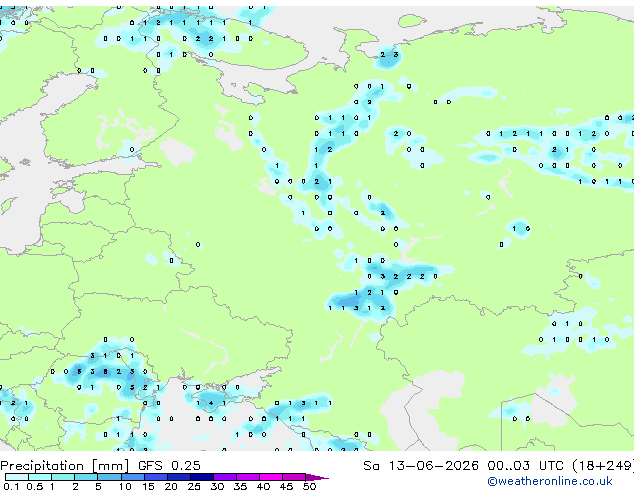Select the 2–5 mm legend color swatch
Viewport: 634px width, 490px height.
pyautogui.click(x=86, y=477)
